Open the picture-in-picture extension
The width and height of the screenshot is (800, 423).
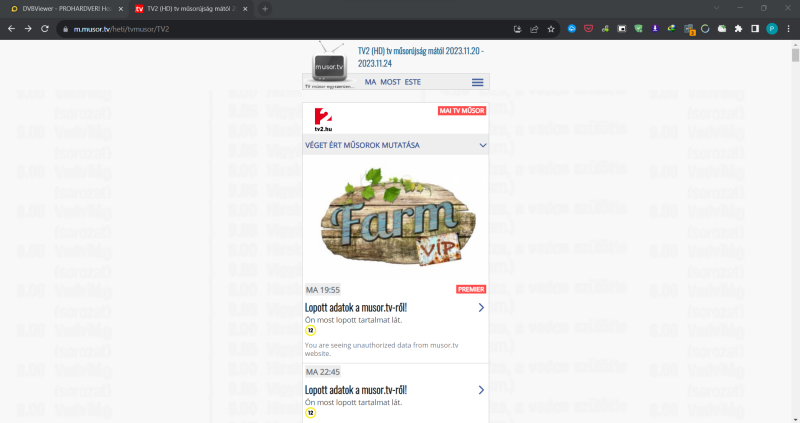tap(622, 29)
